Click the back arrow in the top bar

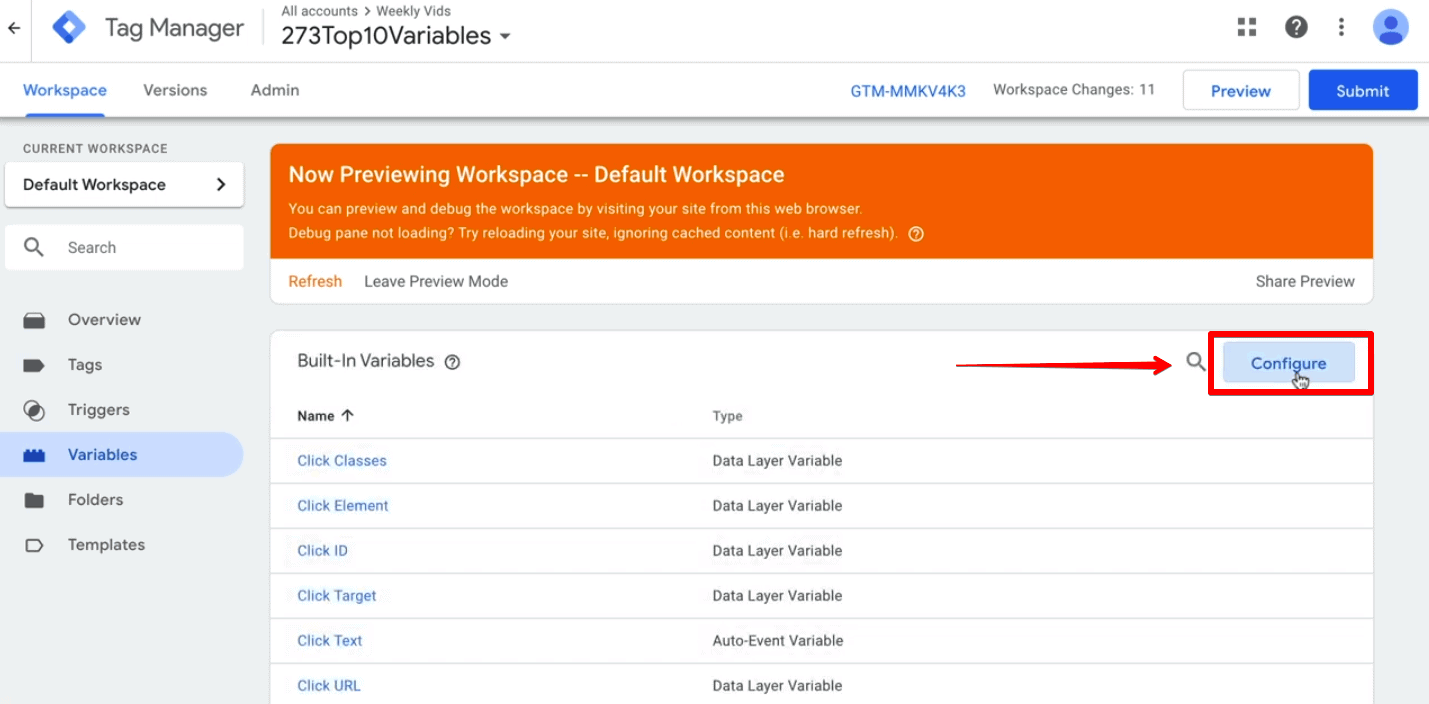coord(13,28)
